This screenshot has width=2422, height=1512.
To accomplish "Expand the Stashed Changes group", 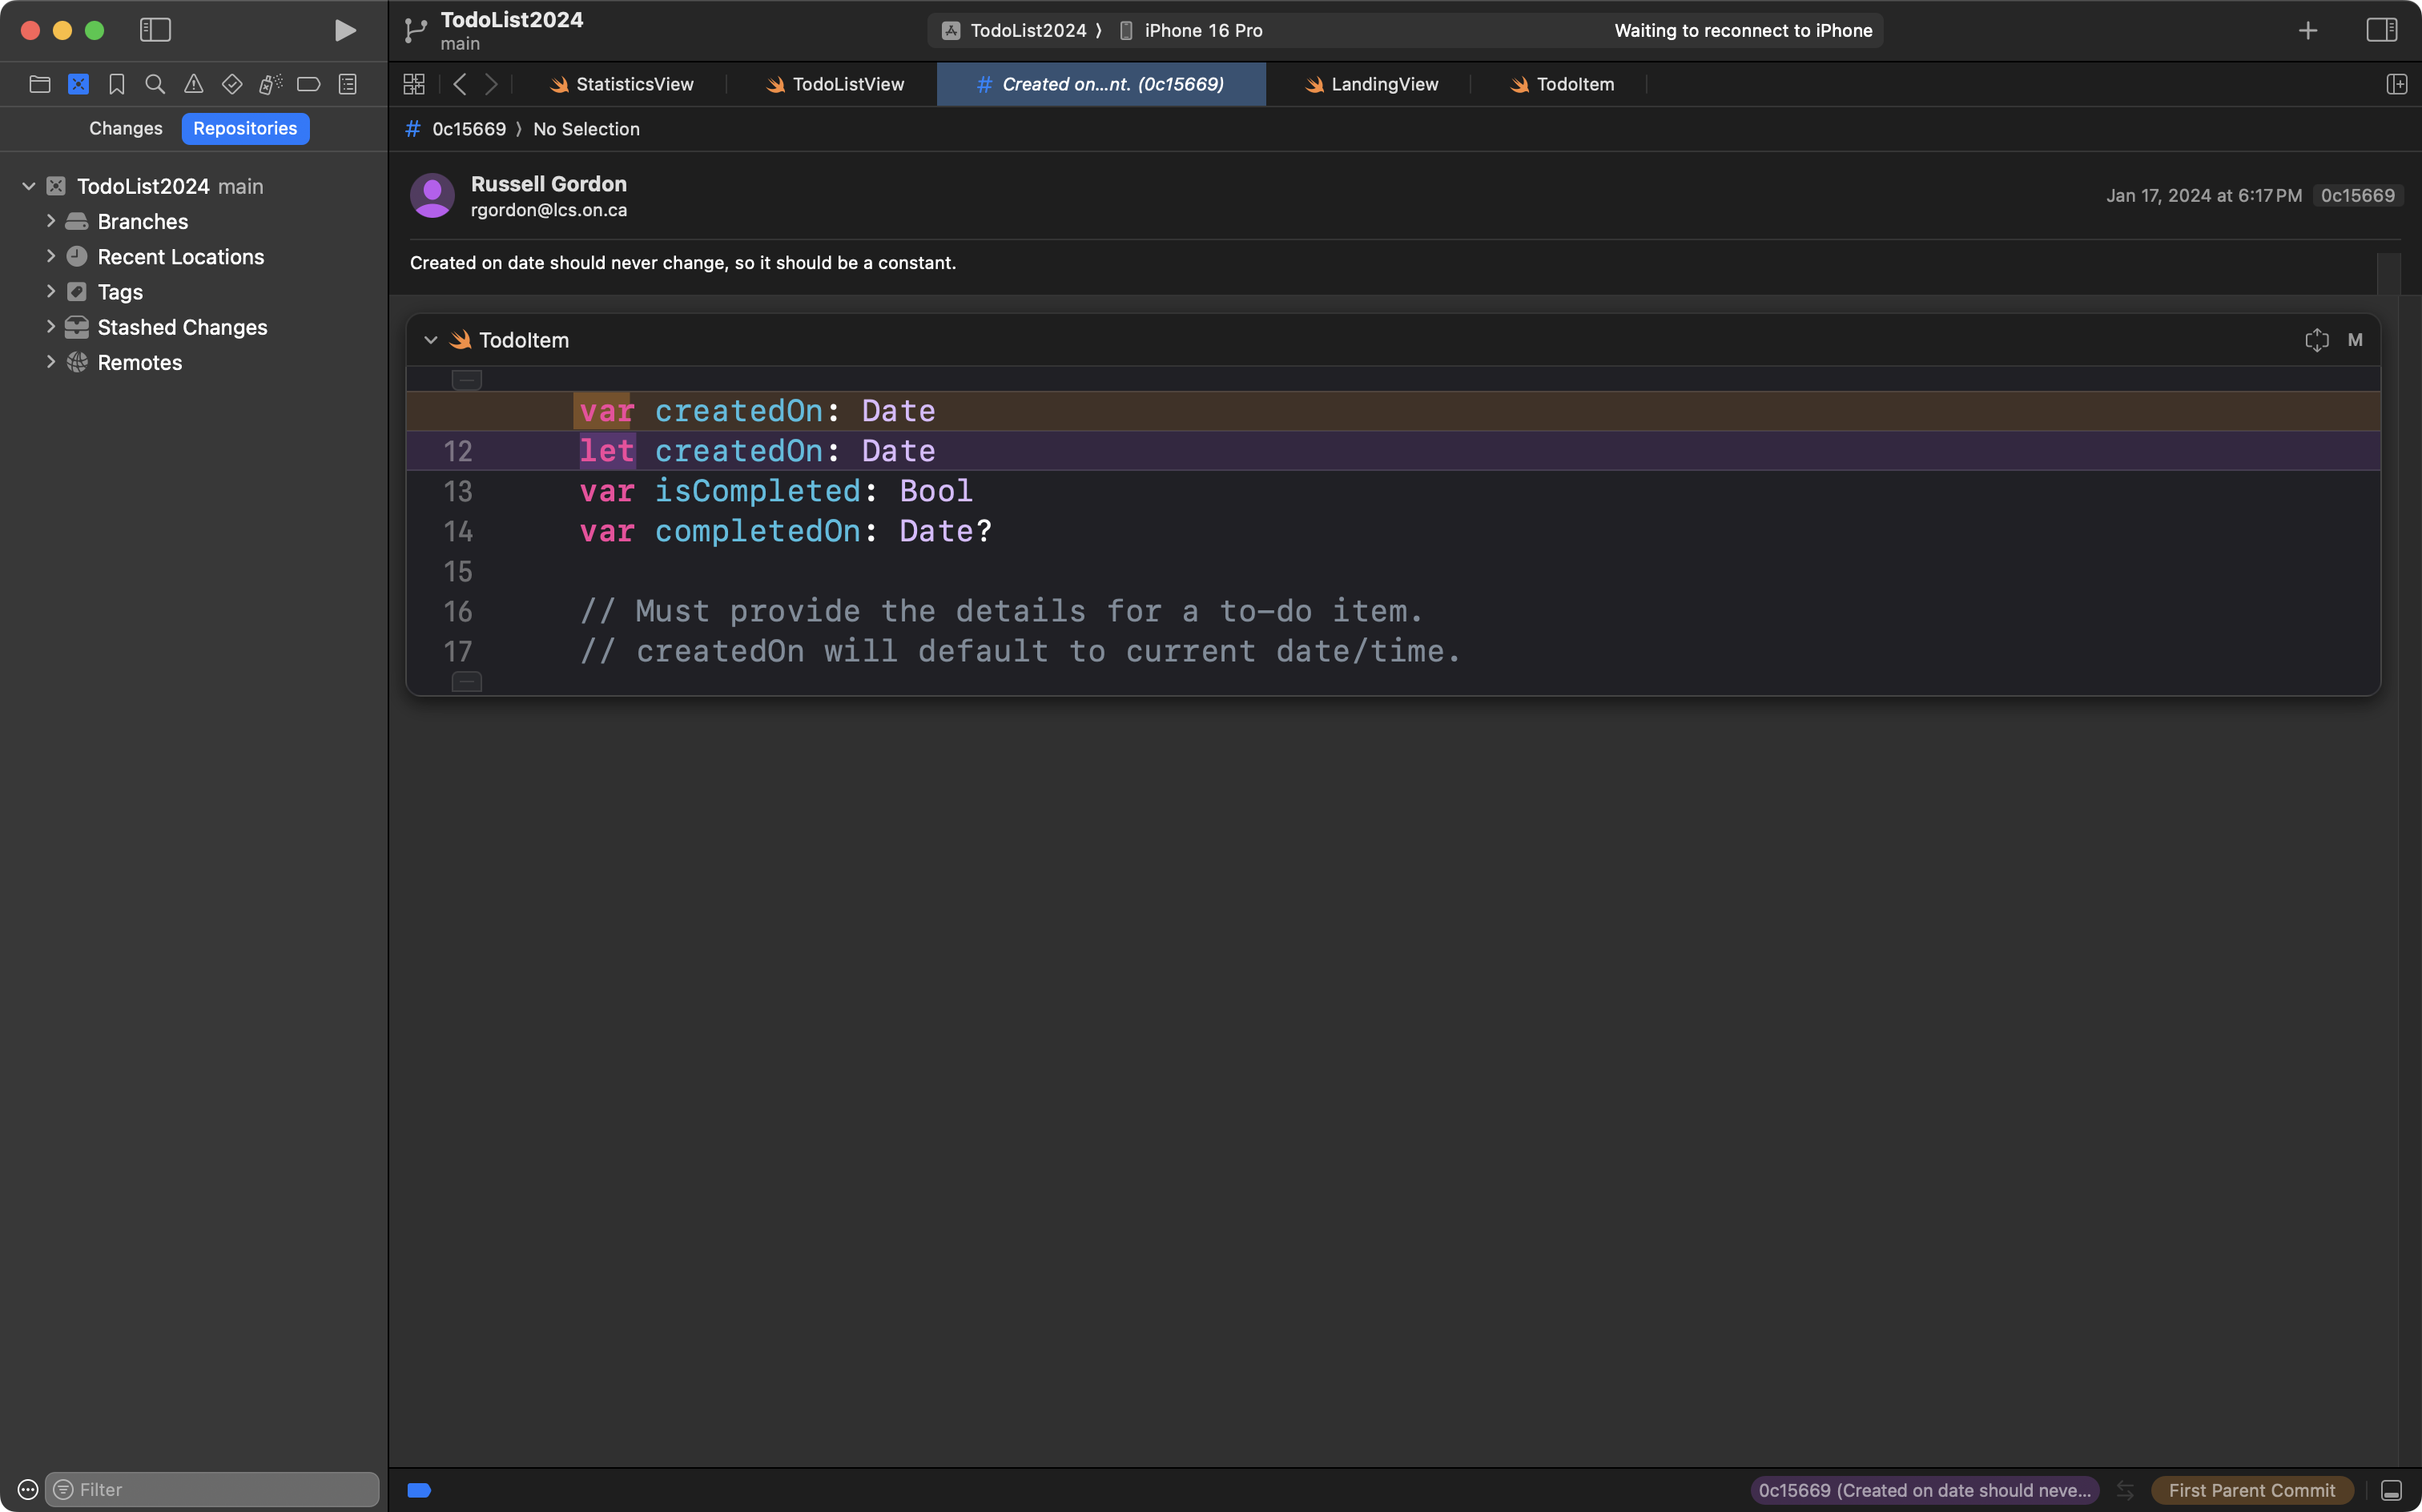I will tap(51, 327).
